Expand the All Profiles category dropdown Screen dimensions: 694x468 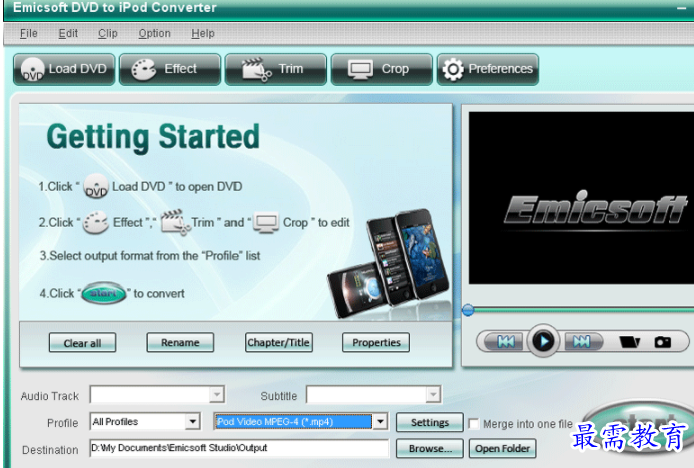pyautogui.click(x=193, y=422)
